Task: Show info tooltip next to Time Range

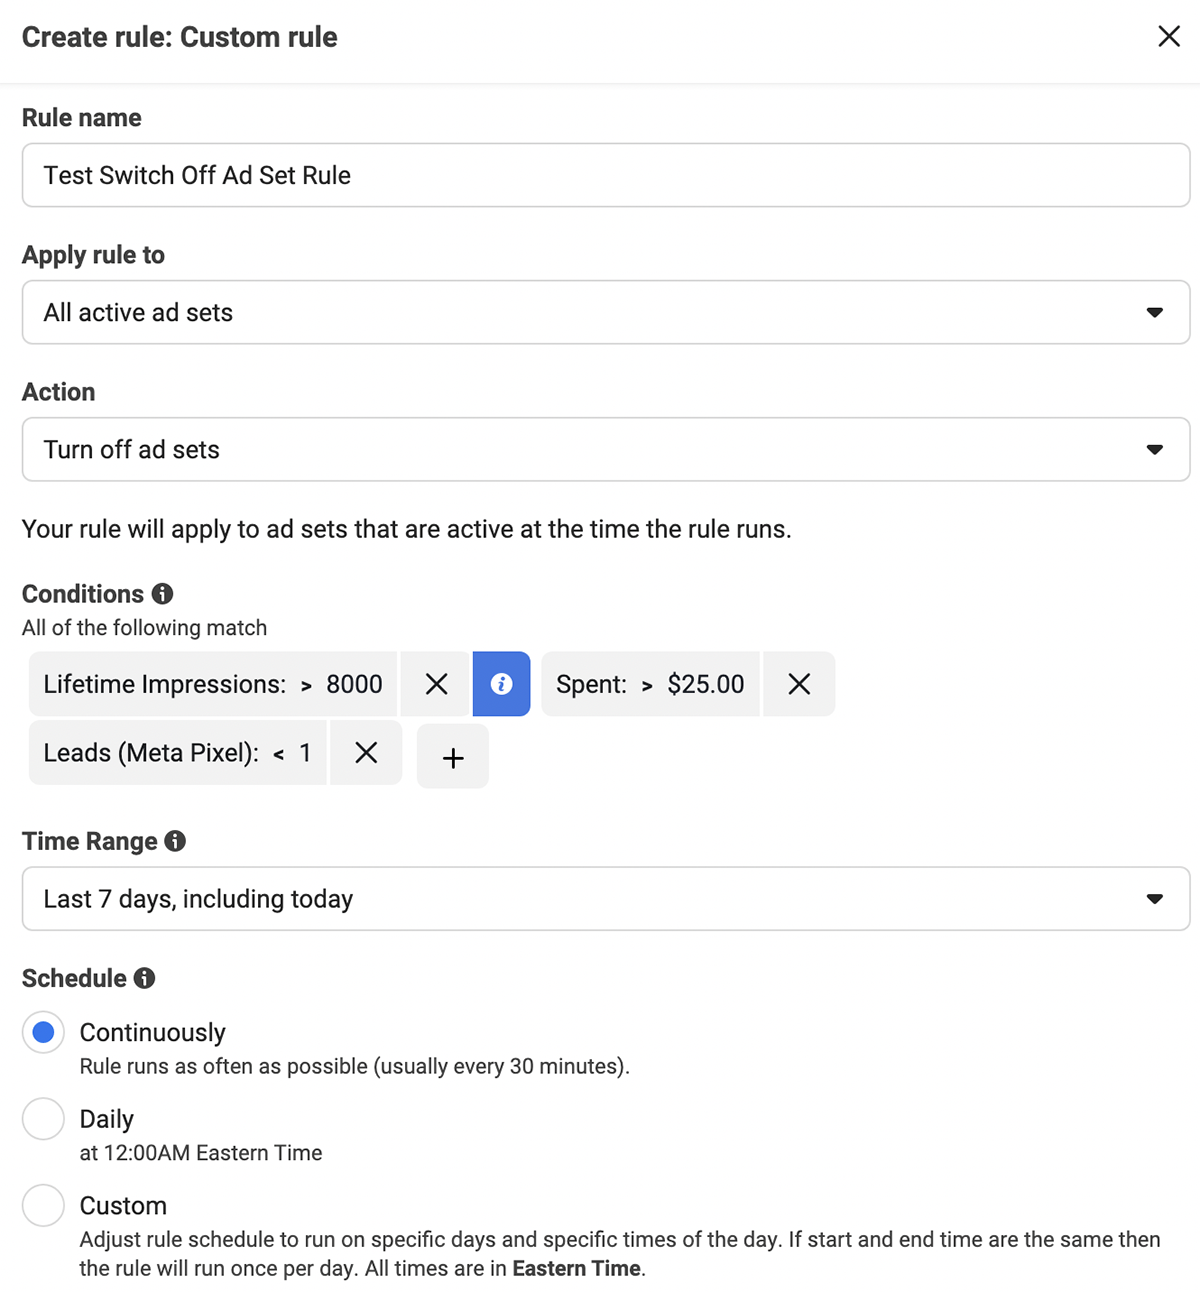Action: [x=175, y=841]
